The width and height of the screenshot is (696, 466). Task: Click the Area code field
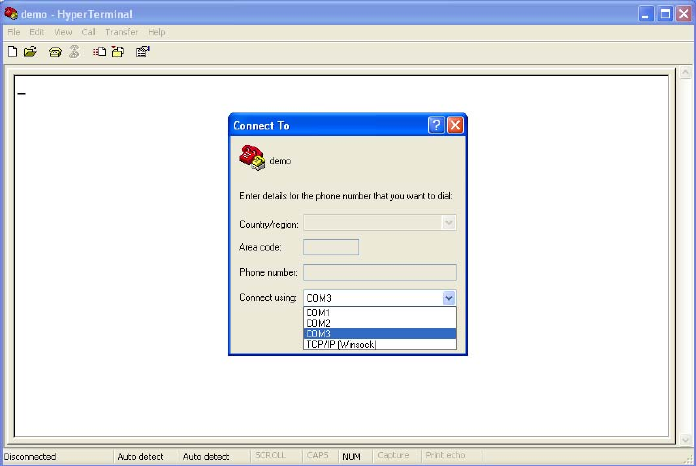tap(331, 247)
